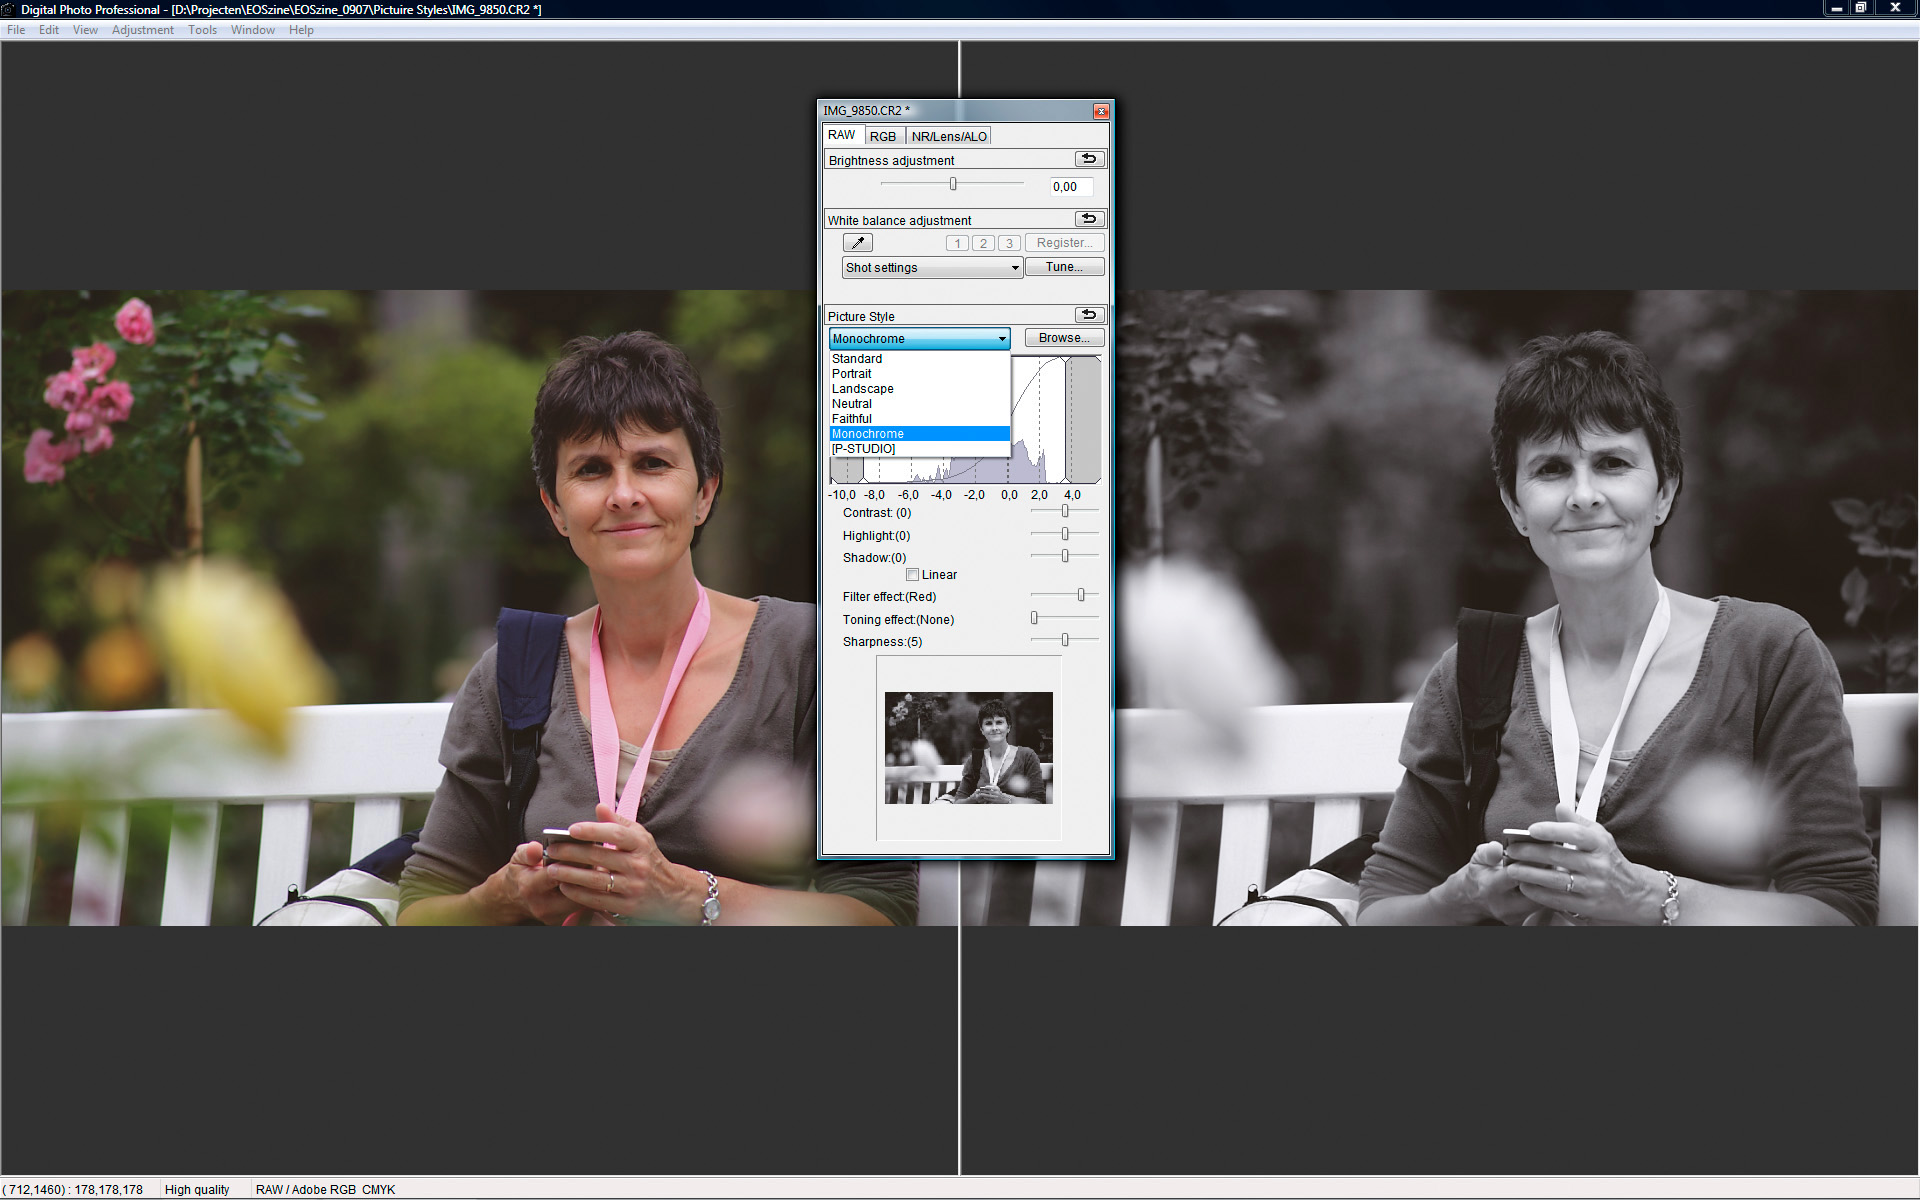
Task: Click white balance preset 1 button
Action: pos(957,243)
